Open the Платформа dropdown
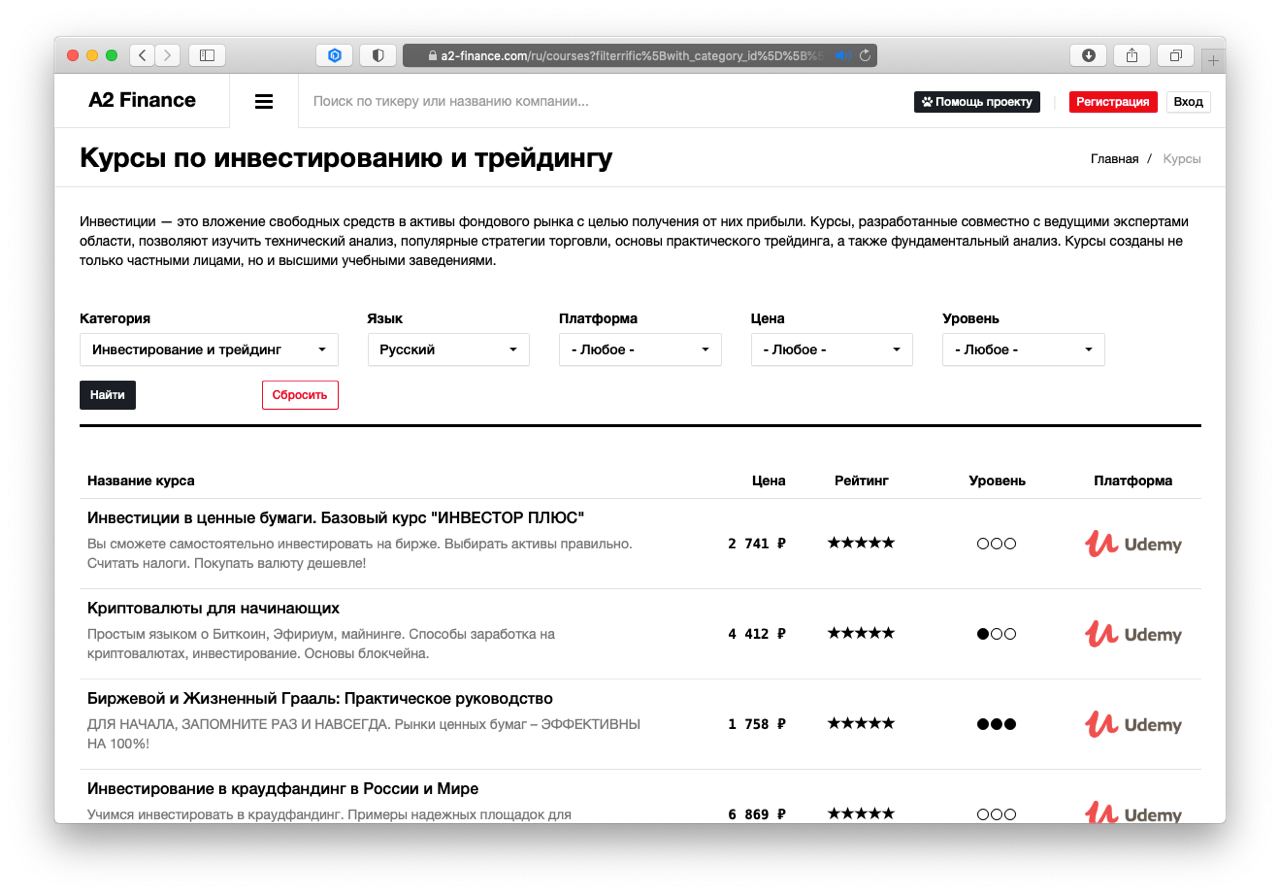This screenshot has height=895, width=1280. [640, 350]
